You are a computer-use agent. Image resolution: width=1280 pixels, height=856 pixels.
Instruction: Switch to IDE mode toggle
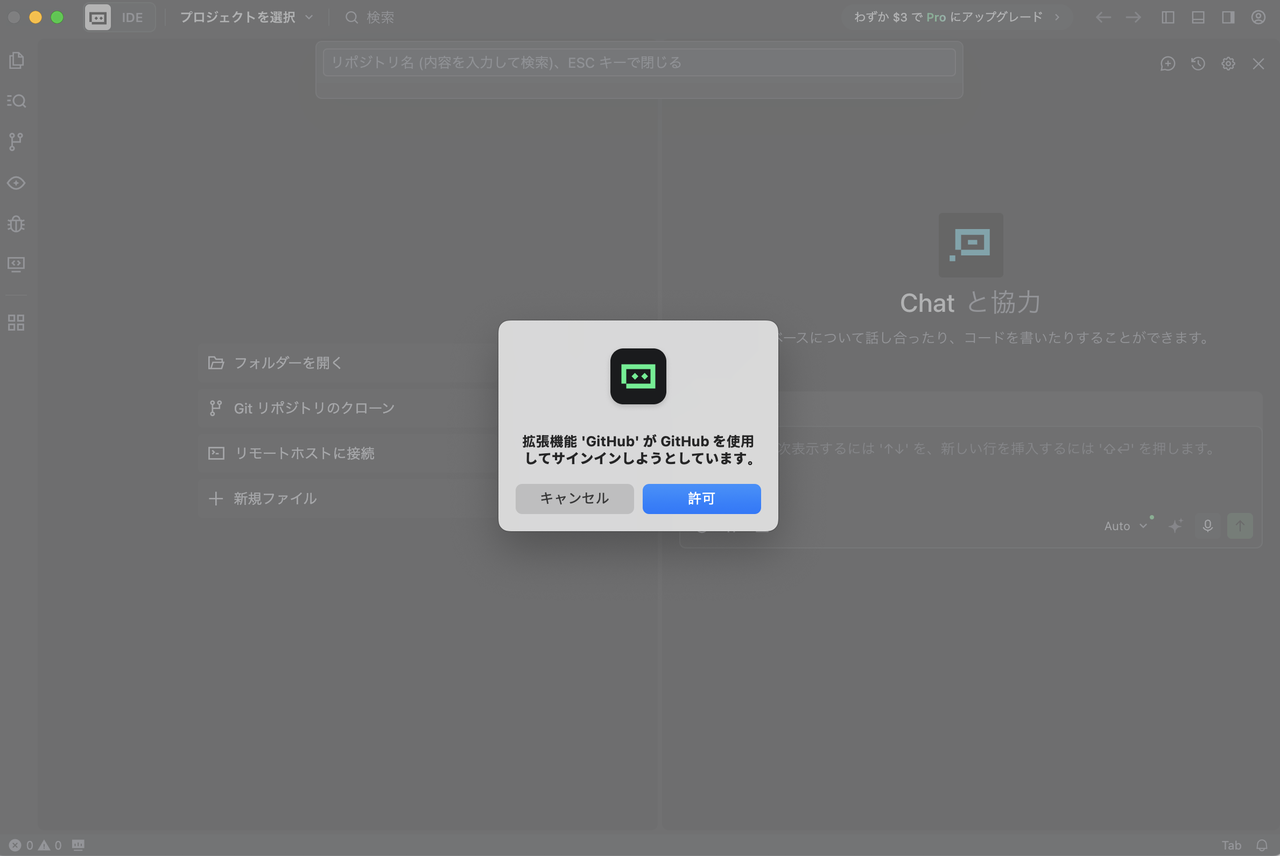[132, 17]
